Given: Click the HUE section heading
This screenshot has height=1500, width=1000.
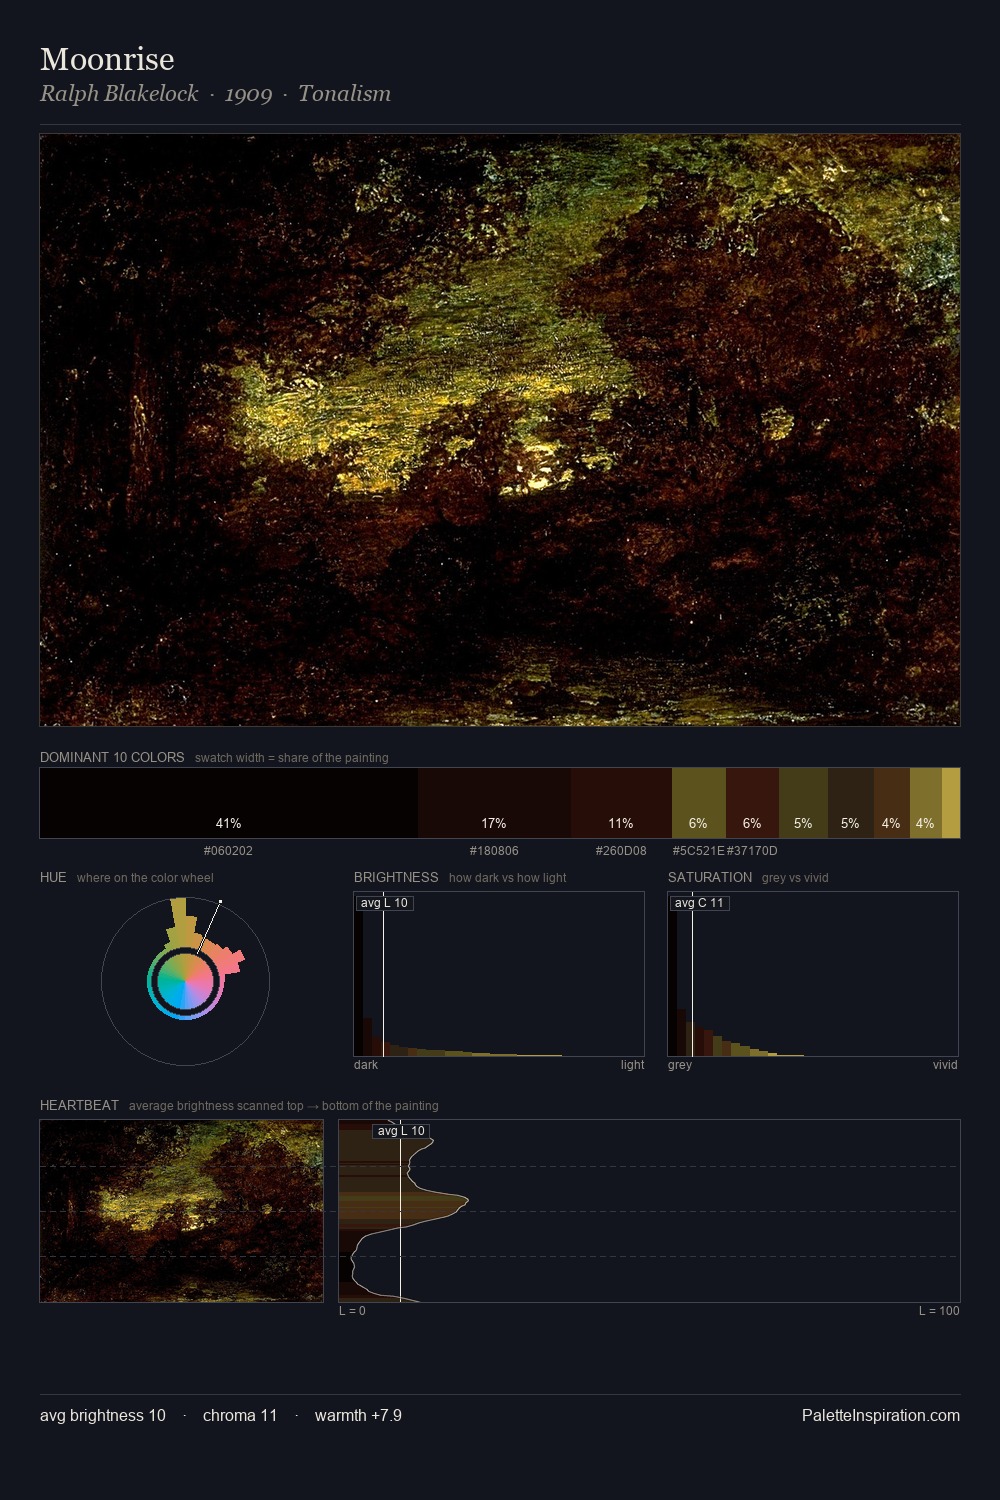Looking at the screenshot, I should 53,877.
